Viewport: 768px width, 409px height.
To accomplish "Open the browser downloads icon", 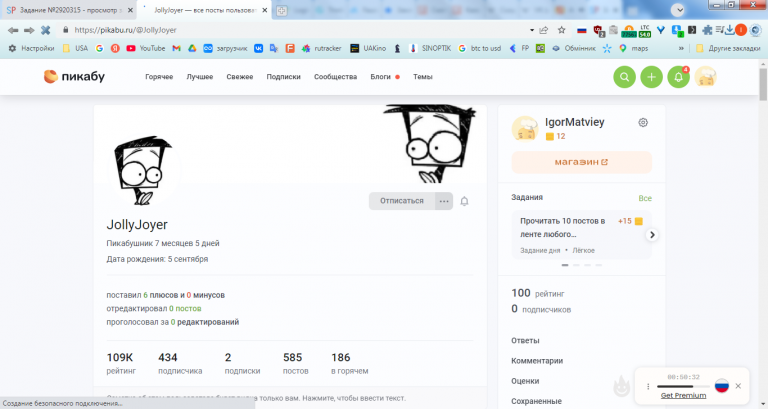I will click(730, 30).
